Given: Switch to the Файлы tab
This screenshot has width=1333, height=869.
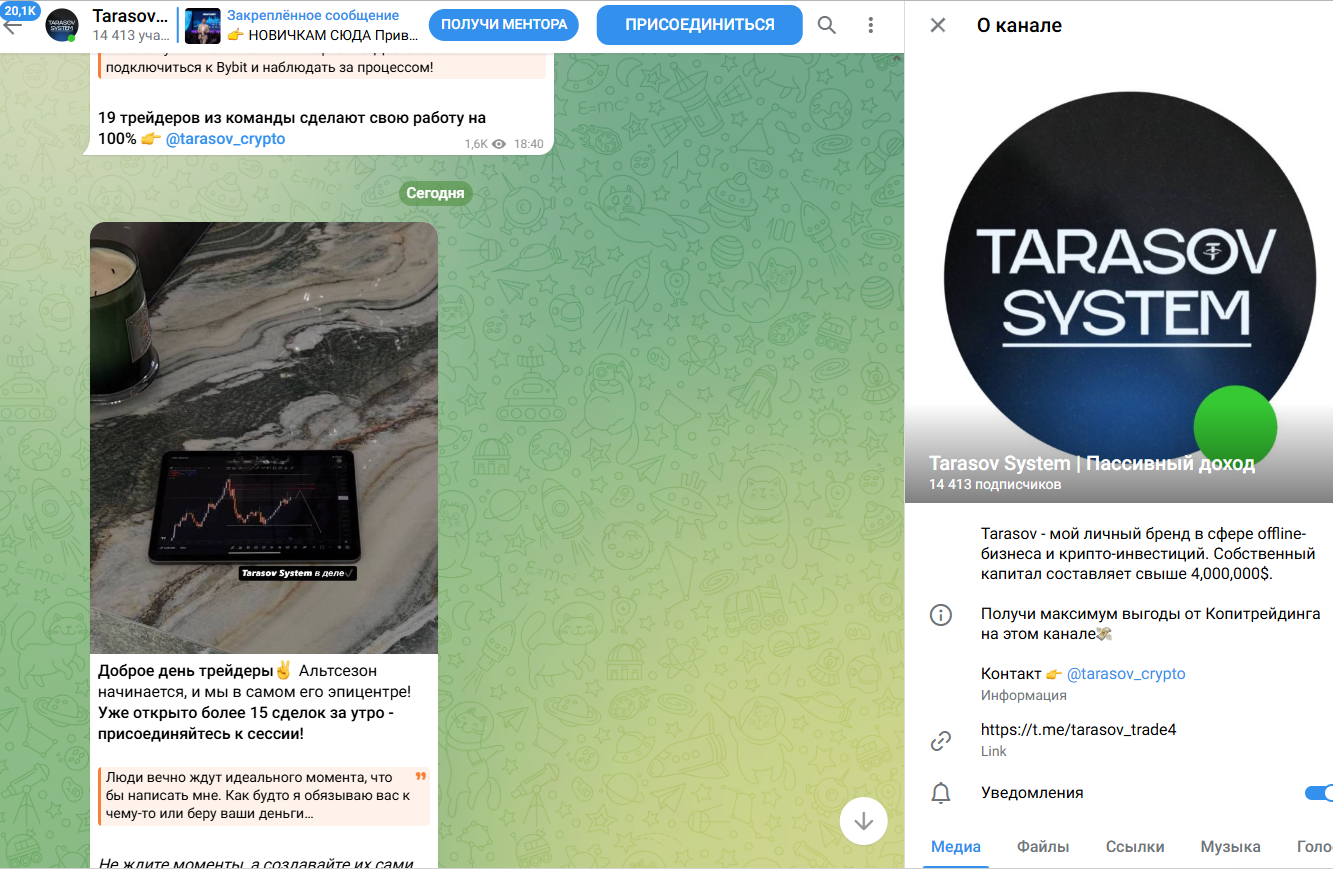Looking at the screenshot, I should (1043, 846).
